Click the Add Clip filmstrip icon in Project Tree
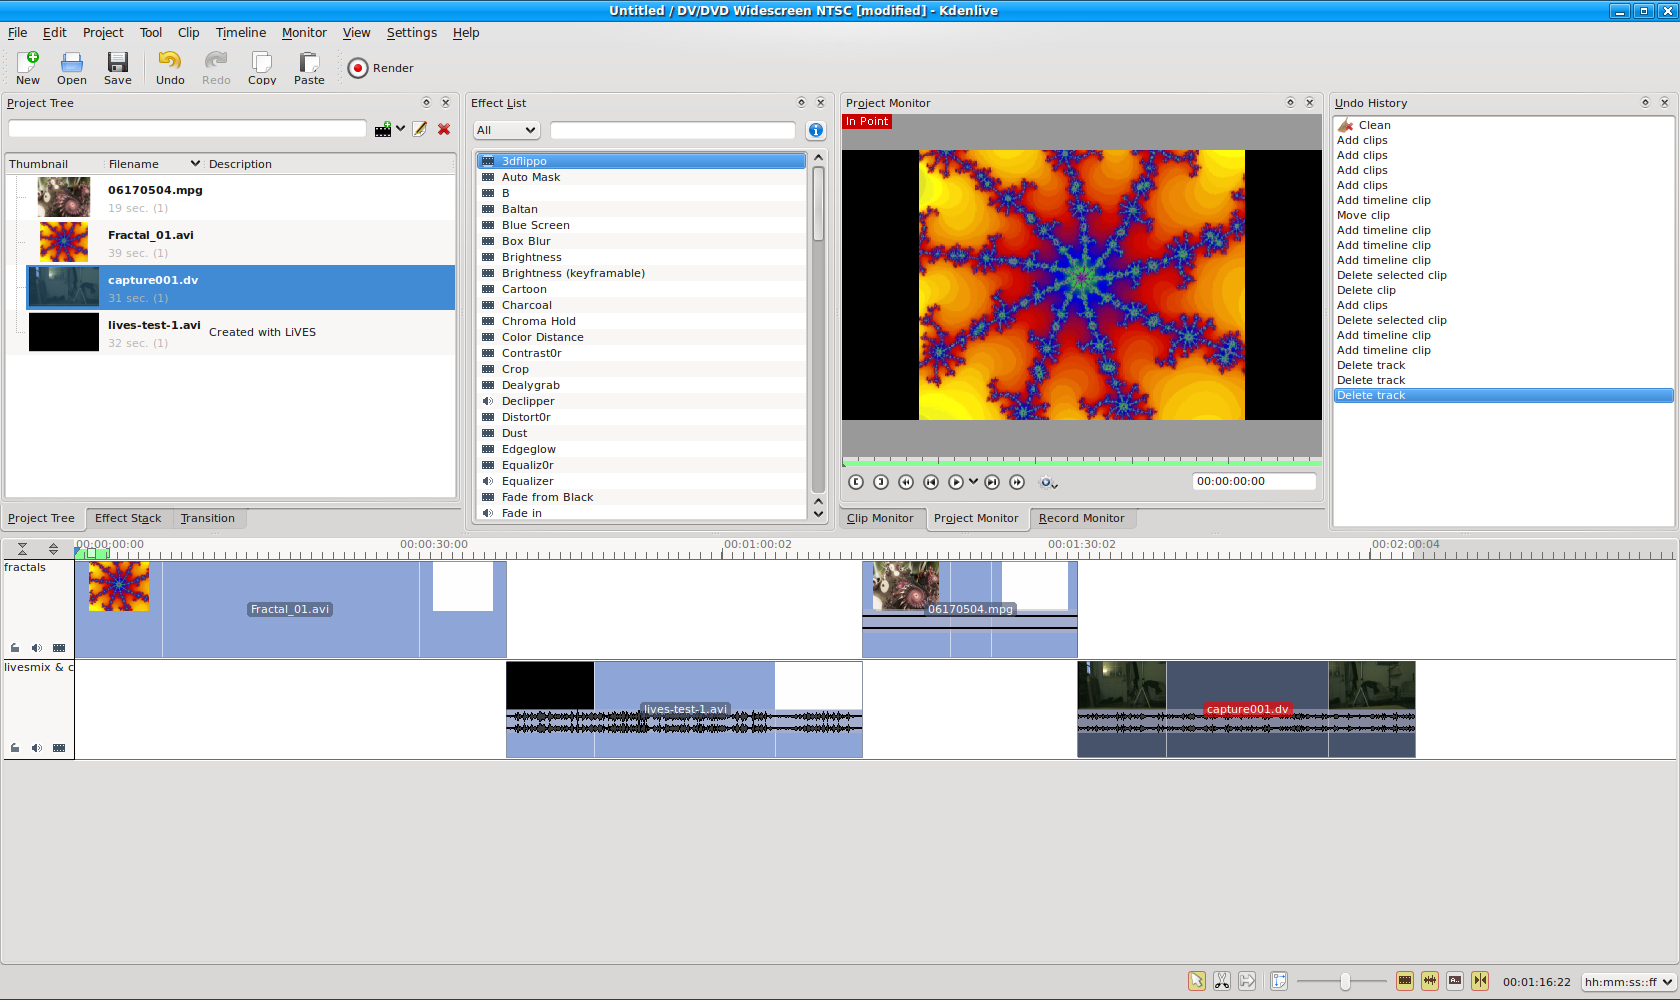Screen dimensions: 1680x1000 383,129
